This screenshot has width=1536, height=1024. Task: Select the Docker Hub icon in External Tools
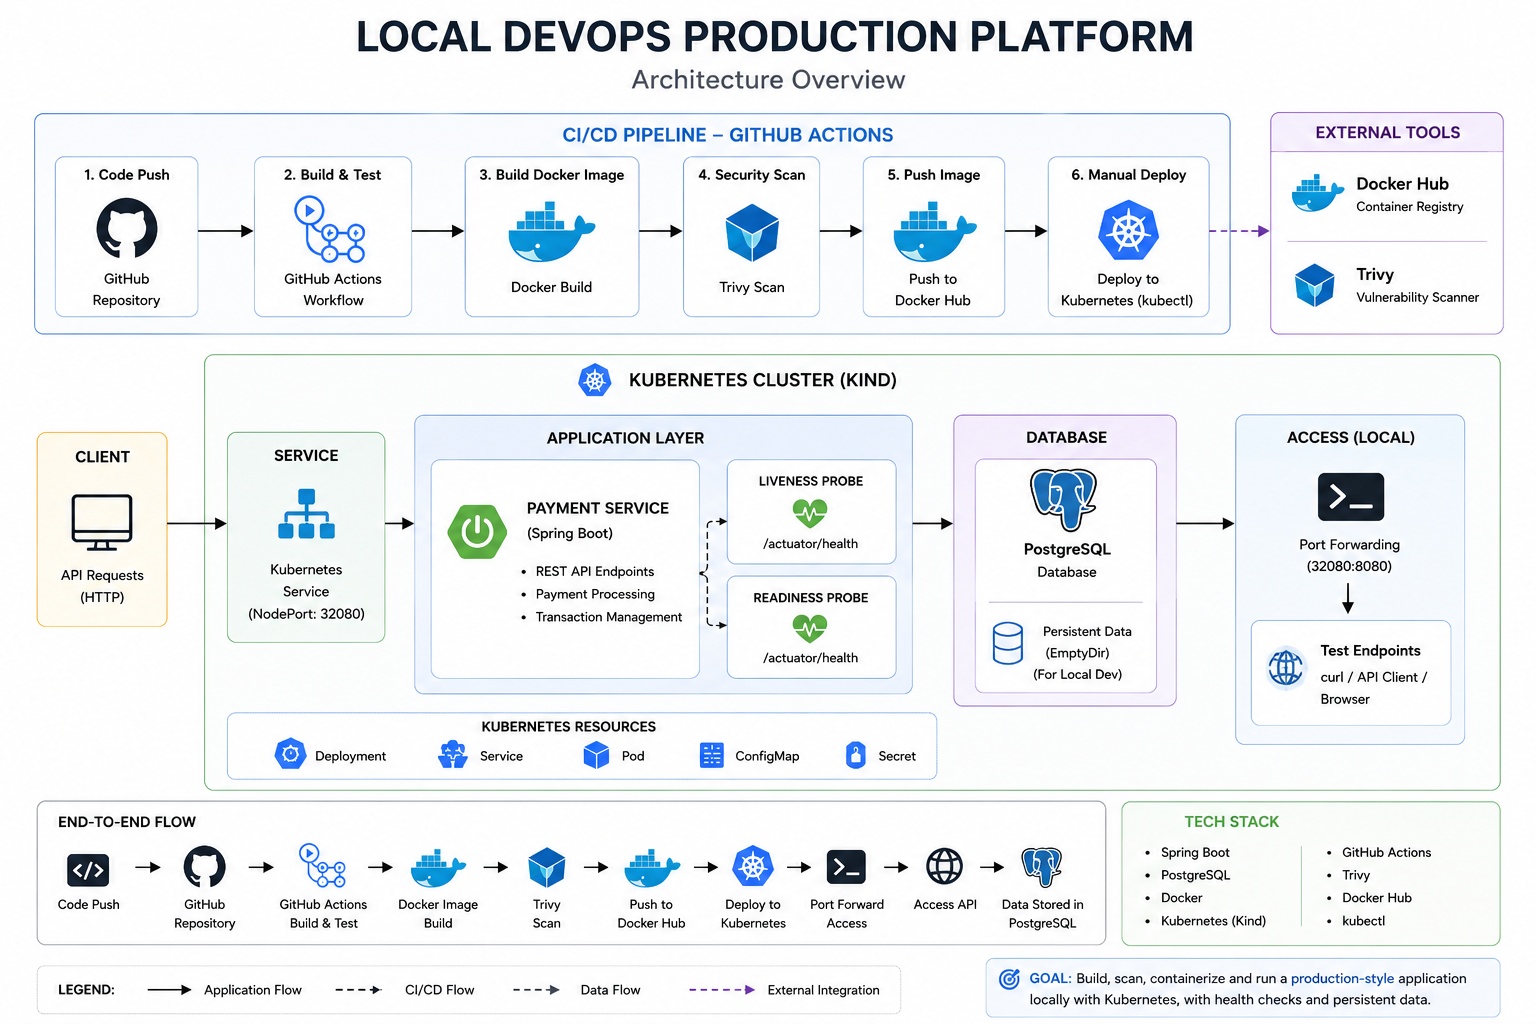click(1317, 193)
